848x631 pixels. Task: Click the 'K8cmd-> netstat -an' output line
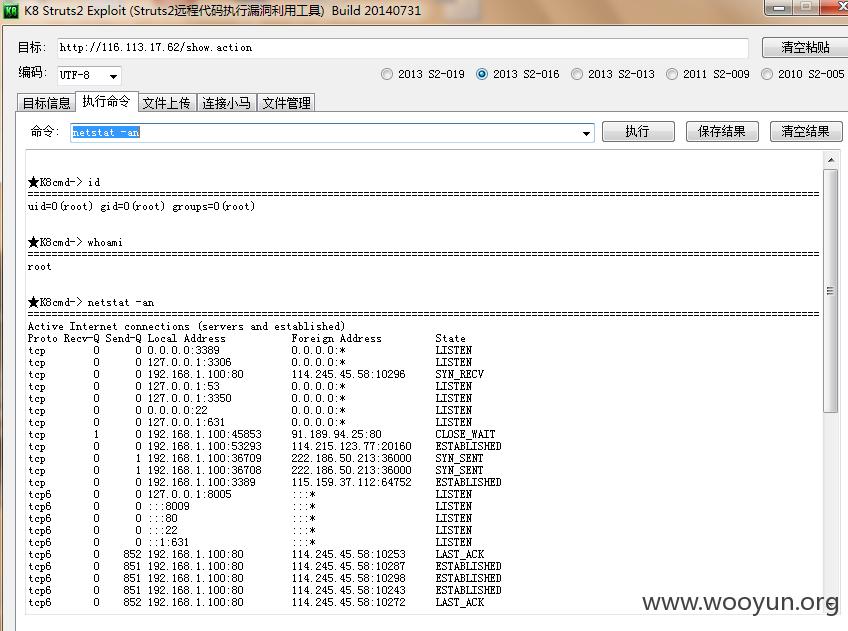pyautogui.click(x=91, y=302)
